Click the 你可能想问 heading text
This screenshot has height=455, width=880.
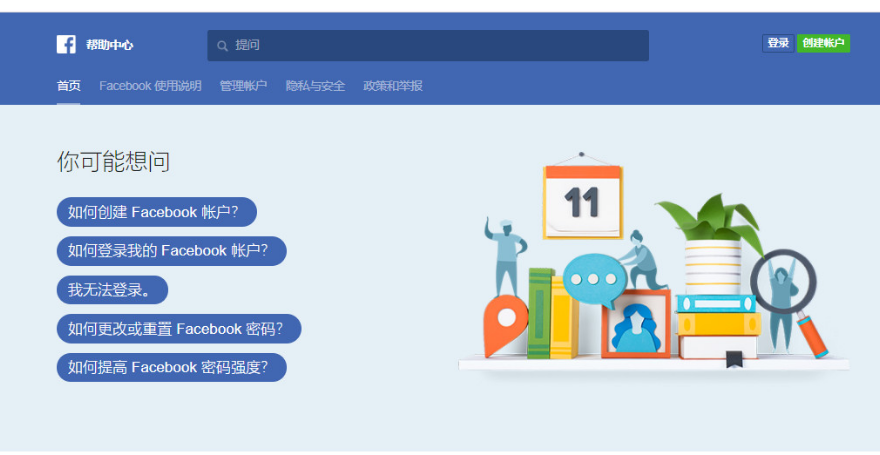113,162
